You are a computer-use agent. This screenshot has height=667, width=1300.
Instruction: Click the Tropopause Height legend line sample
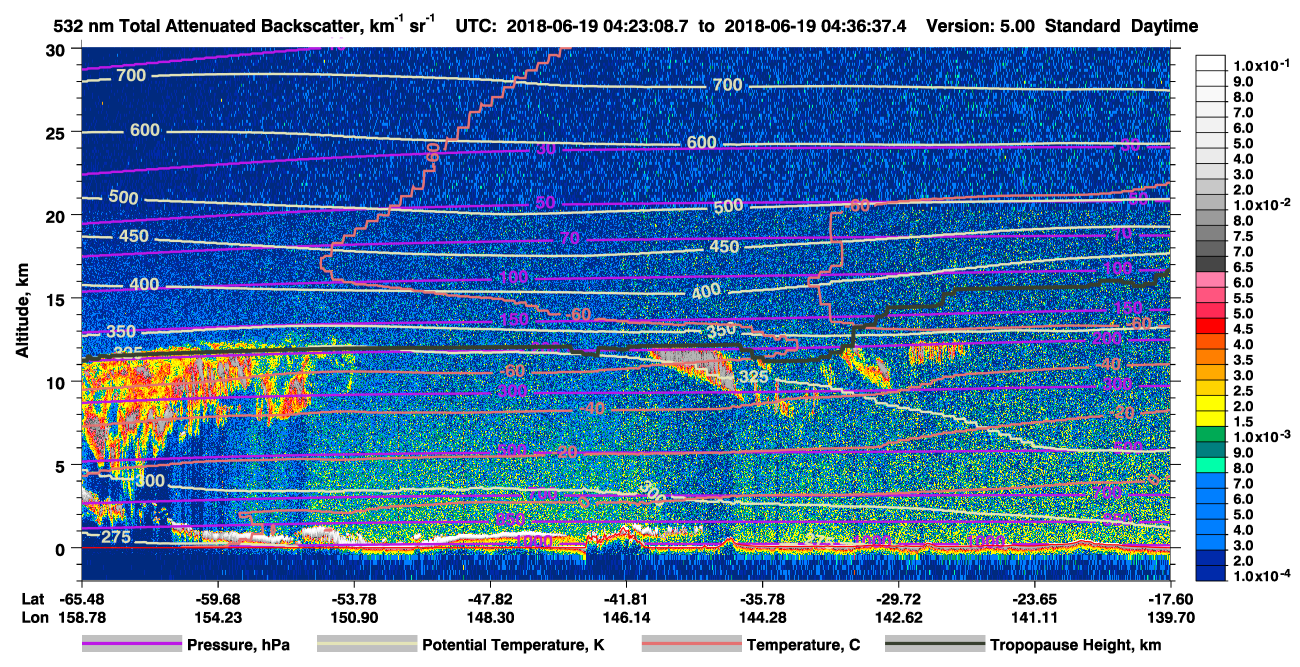[935, 645]
